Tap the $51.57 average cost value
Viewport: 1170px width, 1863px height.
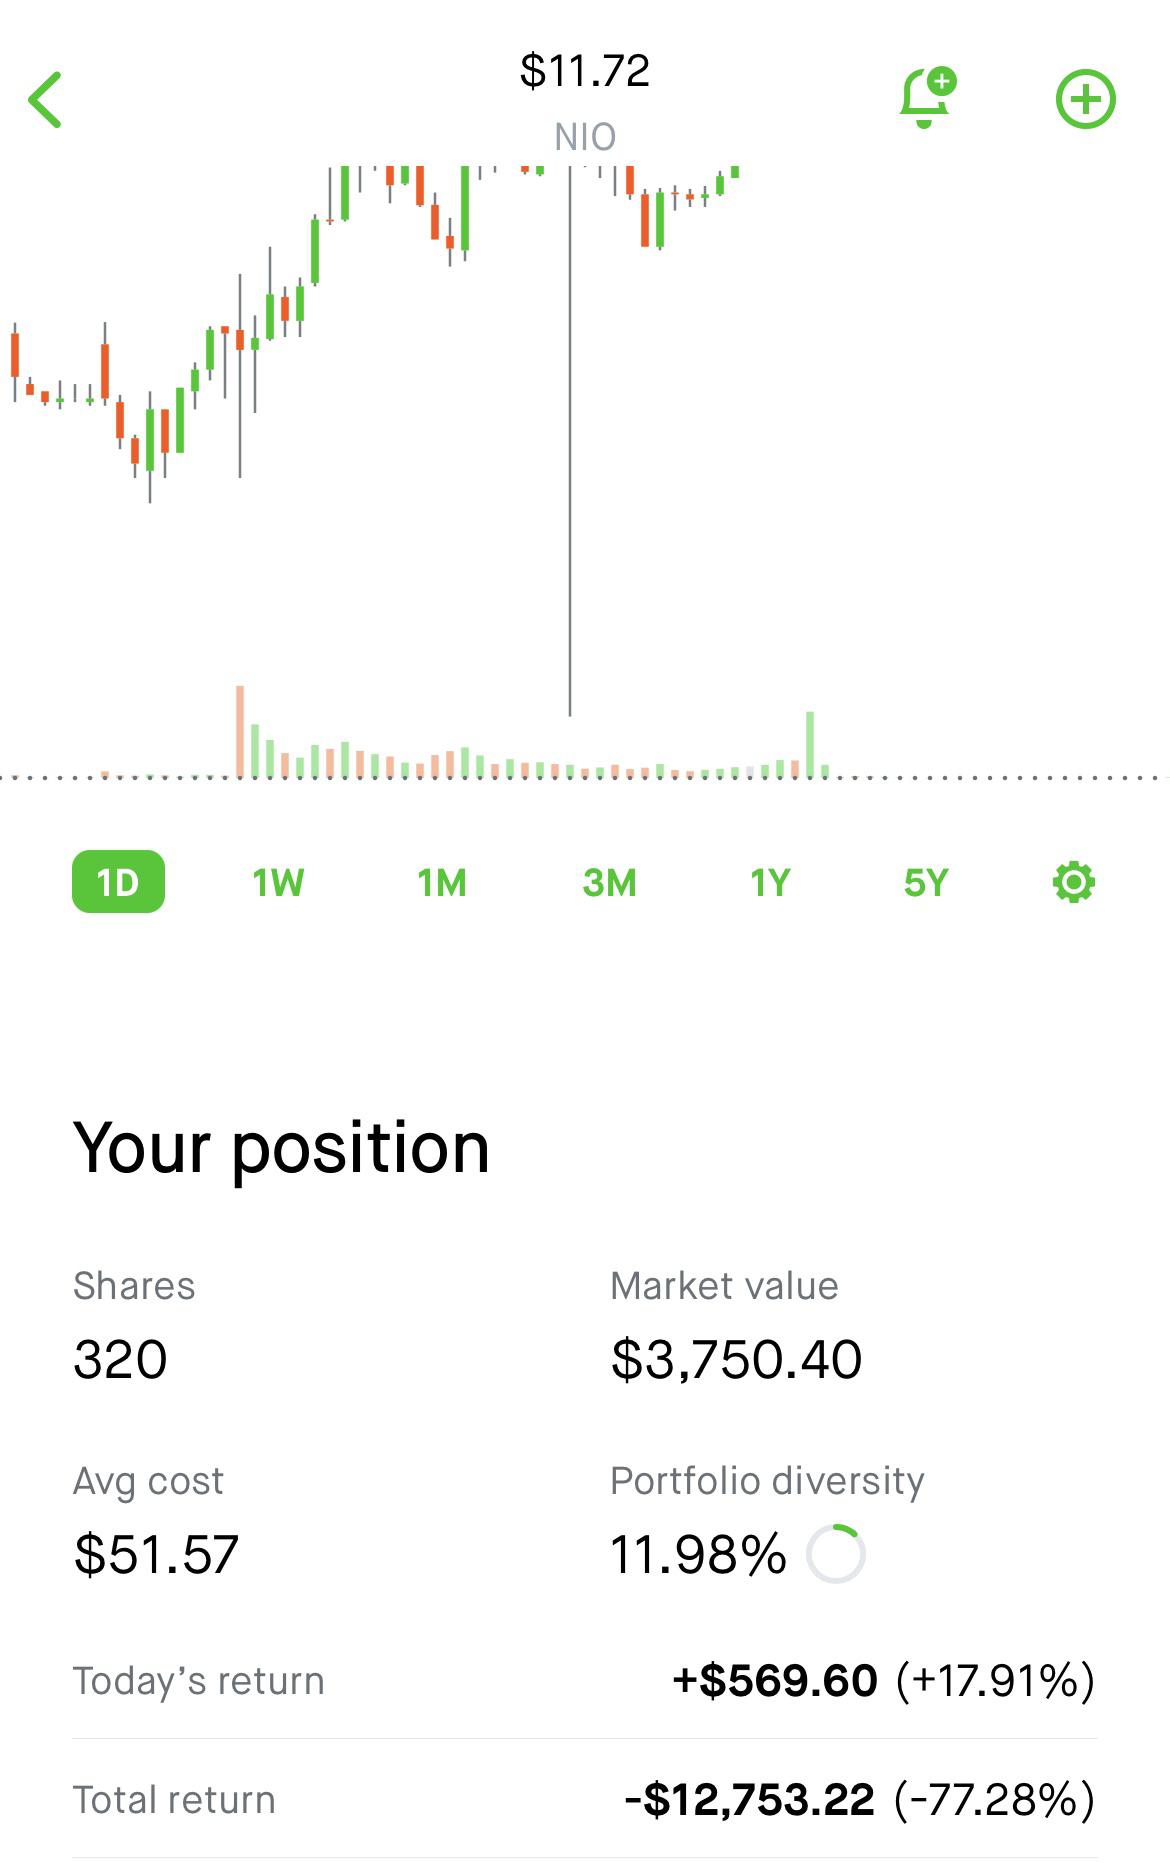156,1554
